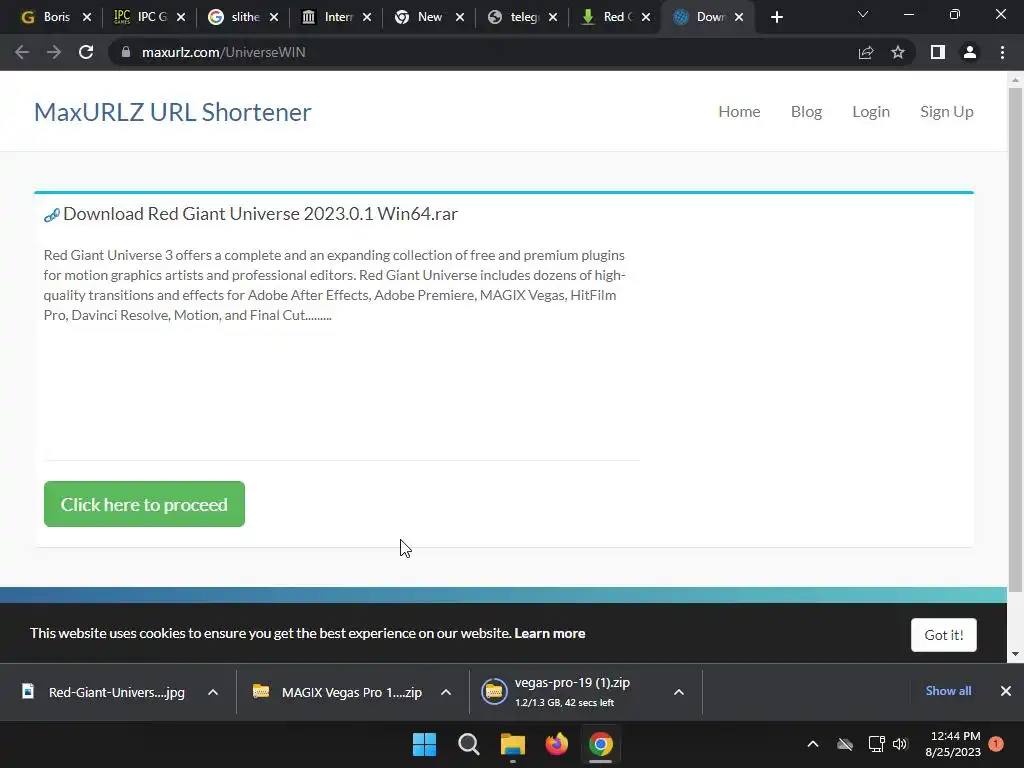Screen dimensions: 1024x768
Task: Show hidden system tray icons
Action: click(x=813, y=744)
